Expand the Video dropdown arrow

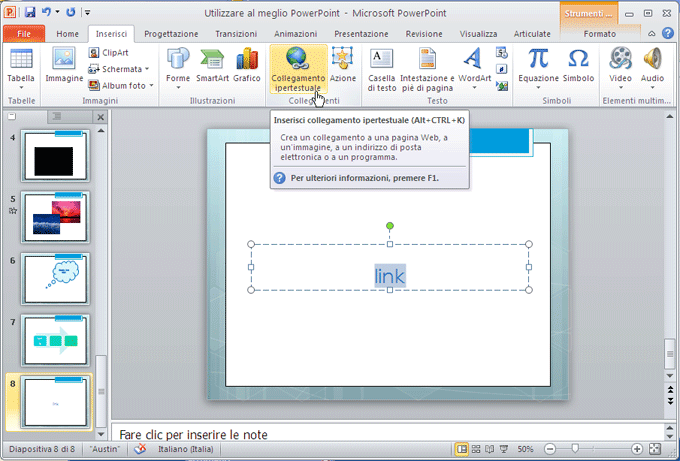click(x=620, y=88)
